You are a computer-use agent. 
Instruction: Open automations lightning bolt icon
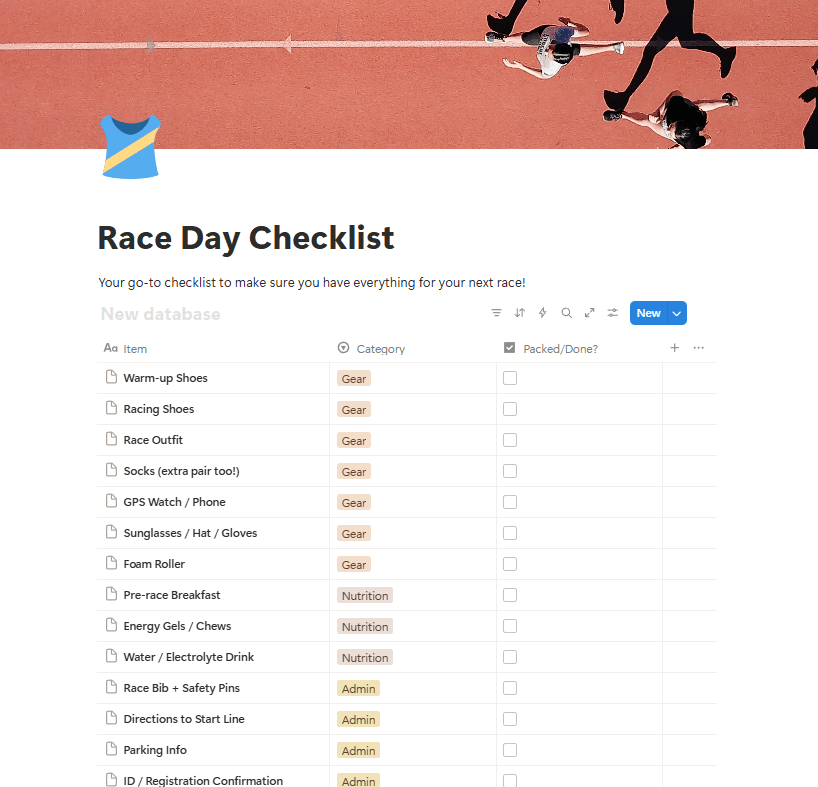coord(543,313)
